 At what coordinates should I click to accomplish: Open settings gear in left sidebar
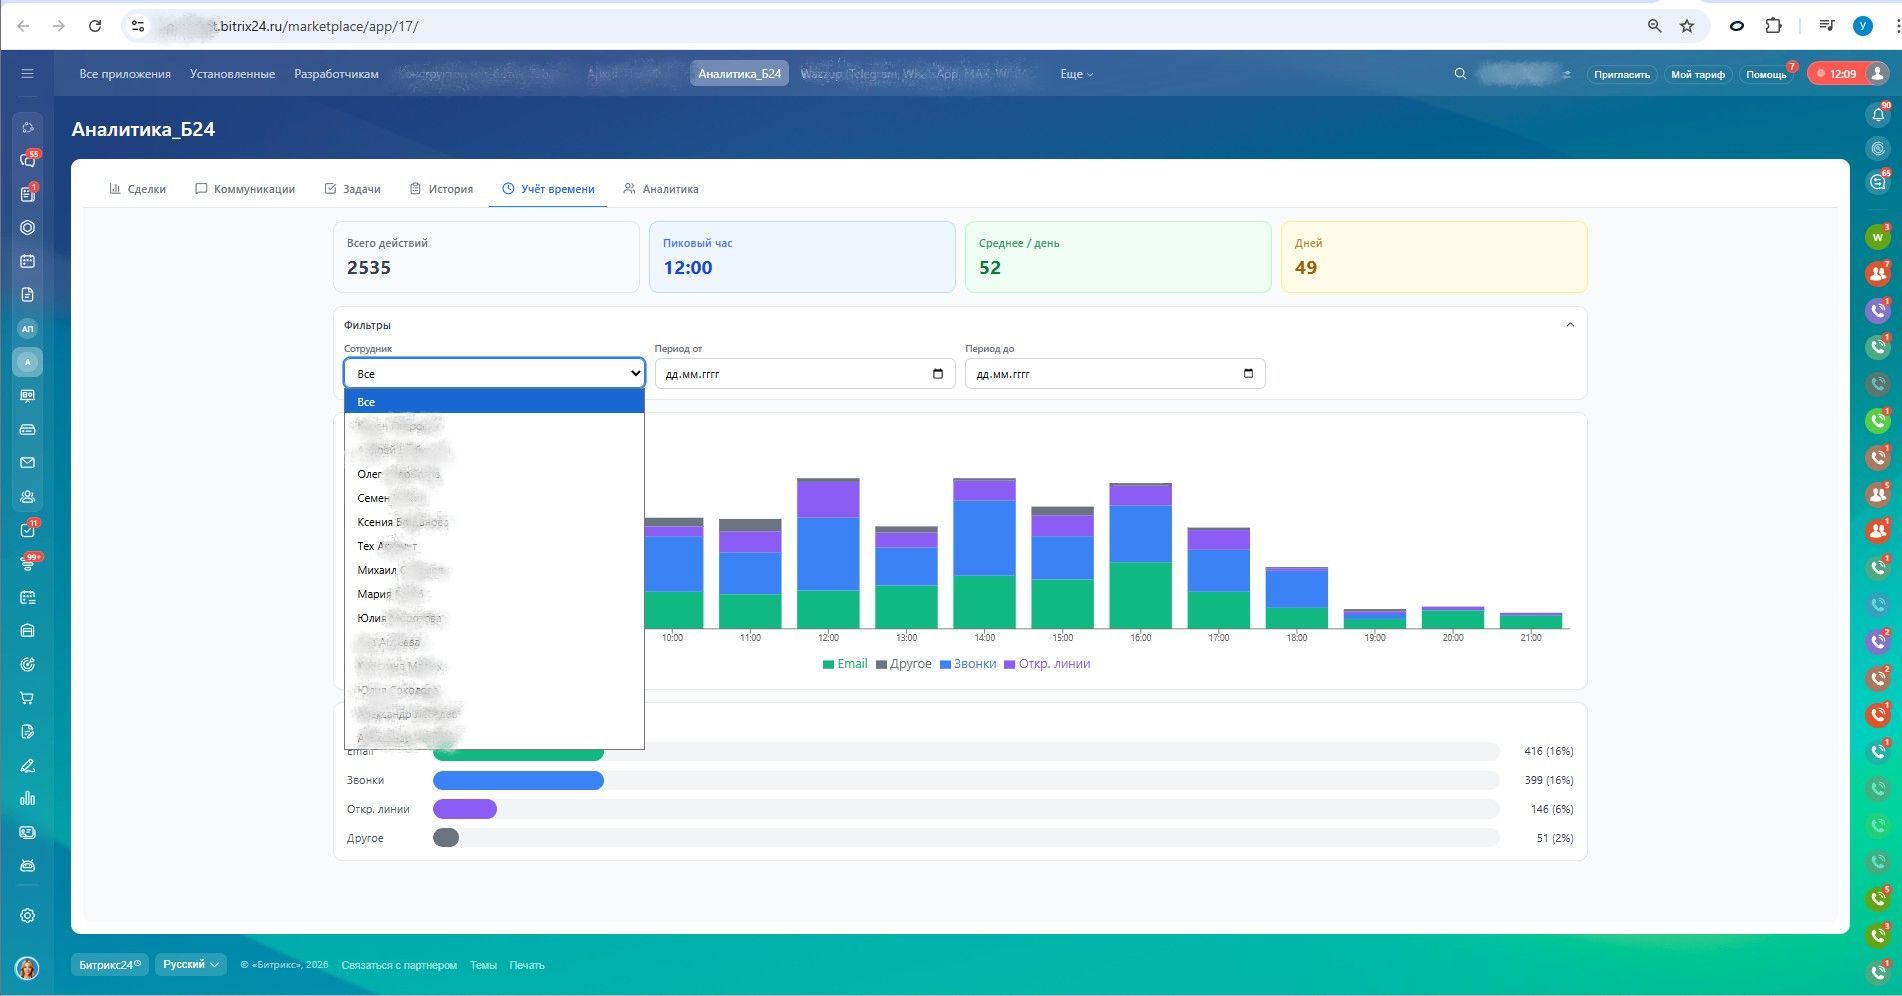28,916
